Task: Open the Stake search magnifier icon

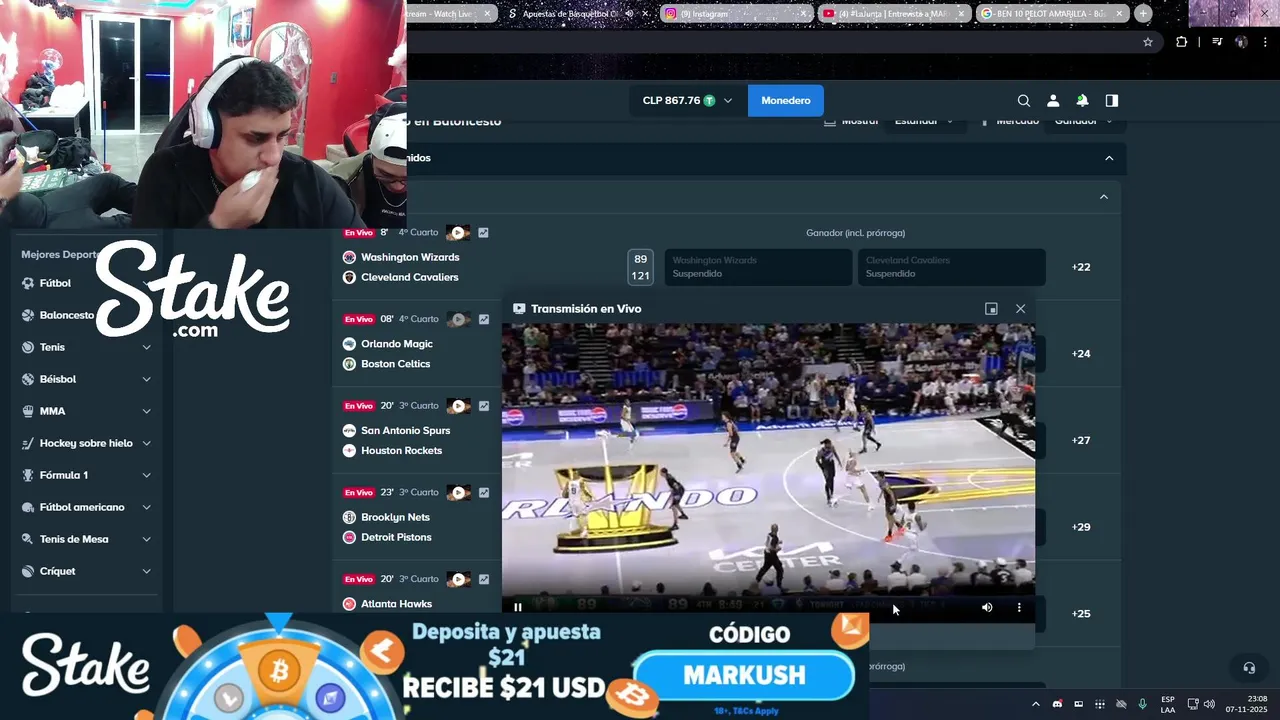Action: pos(1024,101)
